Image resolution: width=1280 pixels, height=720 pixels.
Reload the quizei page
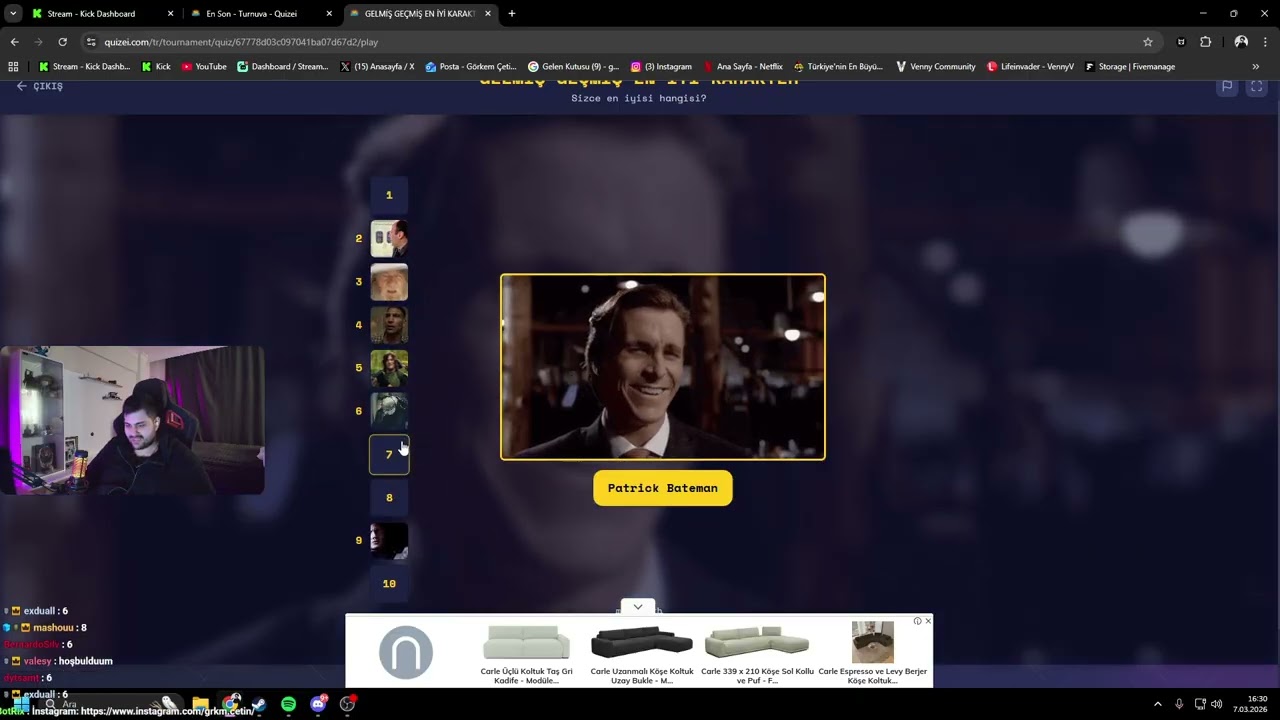[x=62, y=42]
